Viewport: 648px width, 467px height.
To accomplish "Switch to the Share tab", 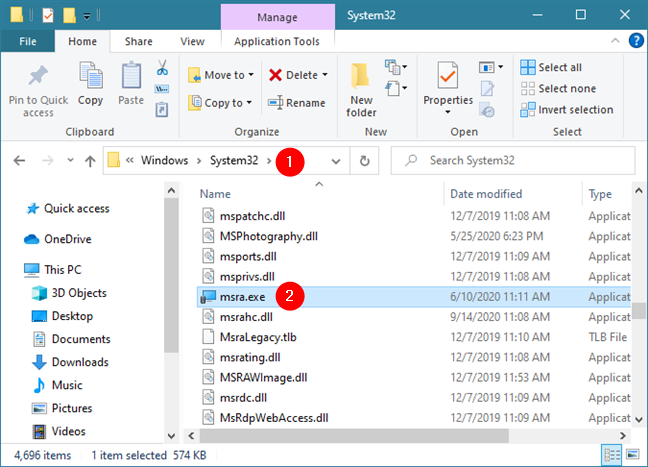I will point(138,41).
